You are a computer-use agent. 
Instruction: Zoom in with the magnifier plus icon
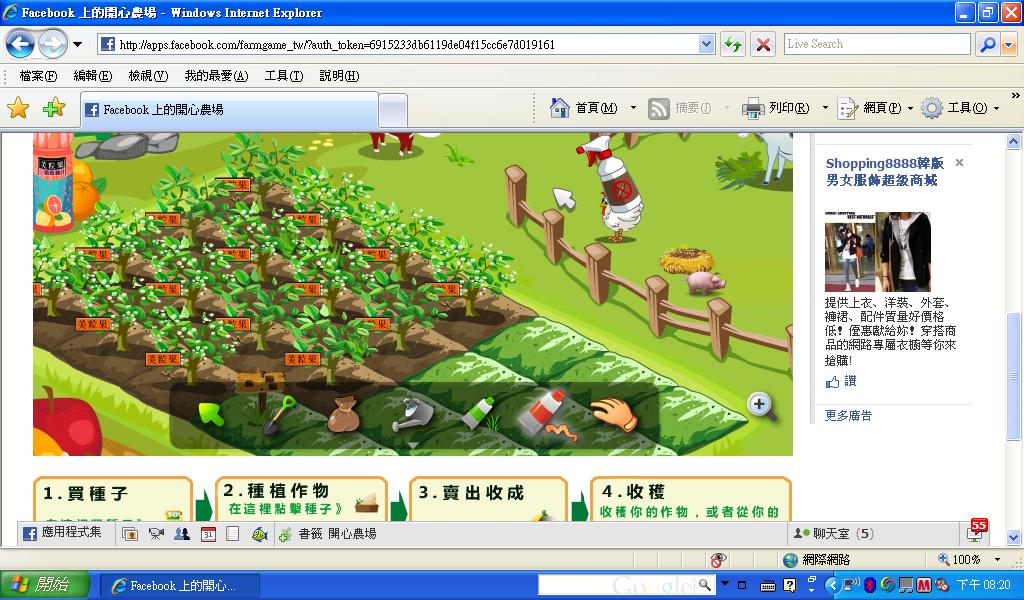(760, 405)
